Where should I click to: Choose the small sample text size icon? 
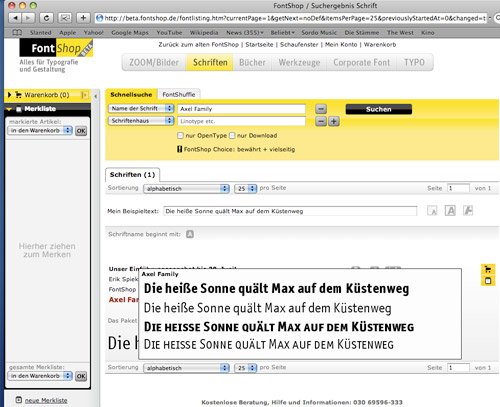click(432, 211)
